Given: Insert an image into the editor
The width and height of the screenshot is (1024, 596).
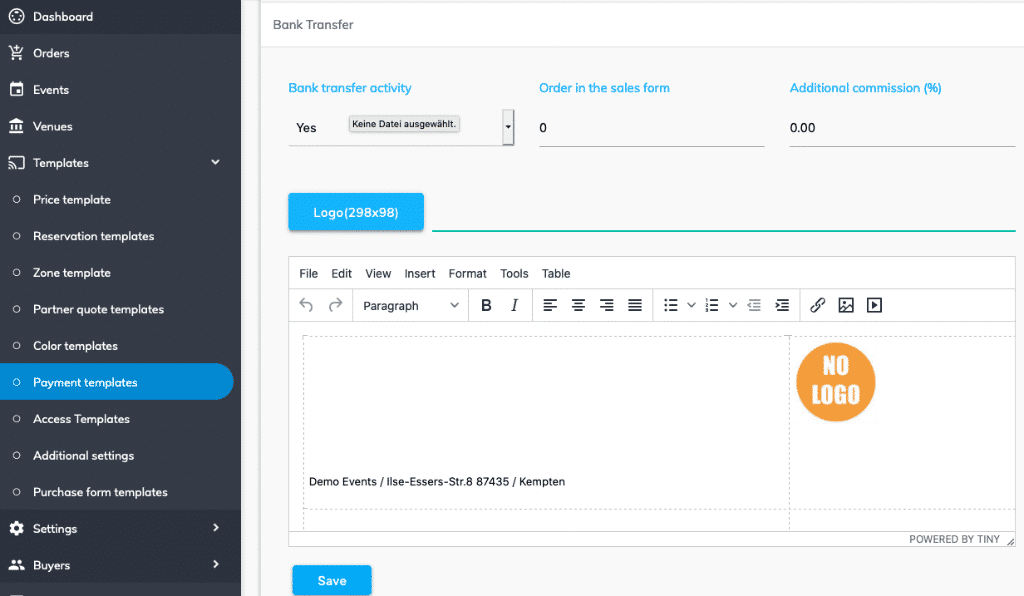Looking at the screenshot, I should [846, 305].
